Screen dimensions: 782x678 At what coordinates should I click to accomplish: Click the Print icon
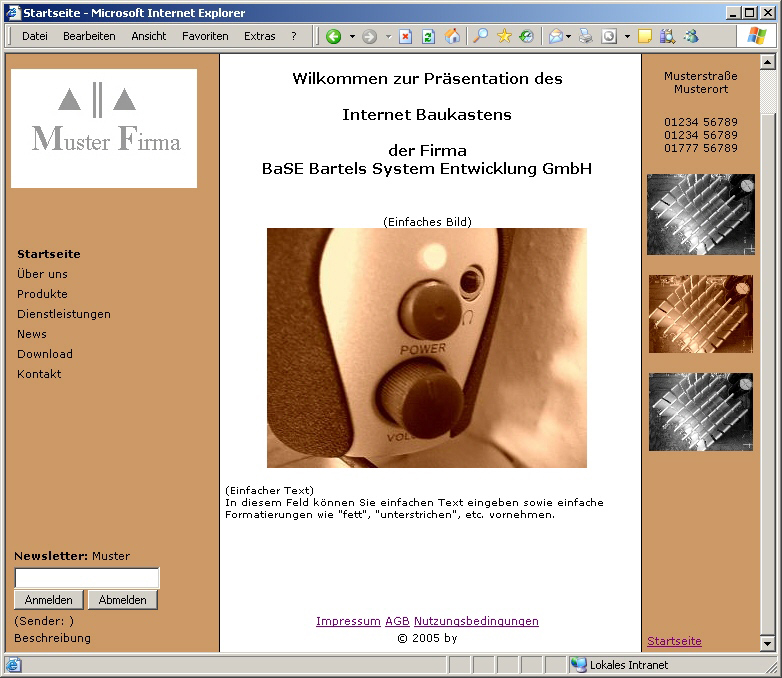click(x=586, y=36)
